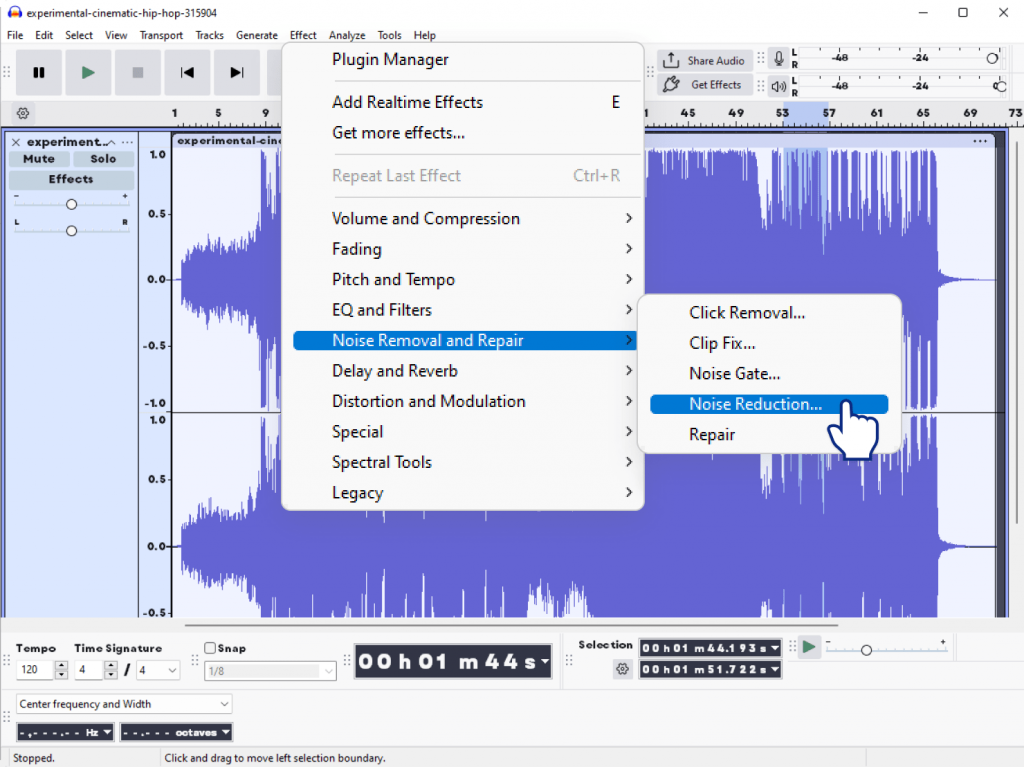Open timeline options gear icon
1024x767 pixels.
coord(23,113)
